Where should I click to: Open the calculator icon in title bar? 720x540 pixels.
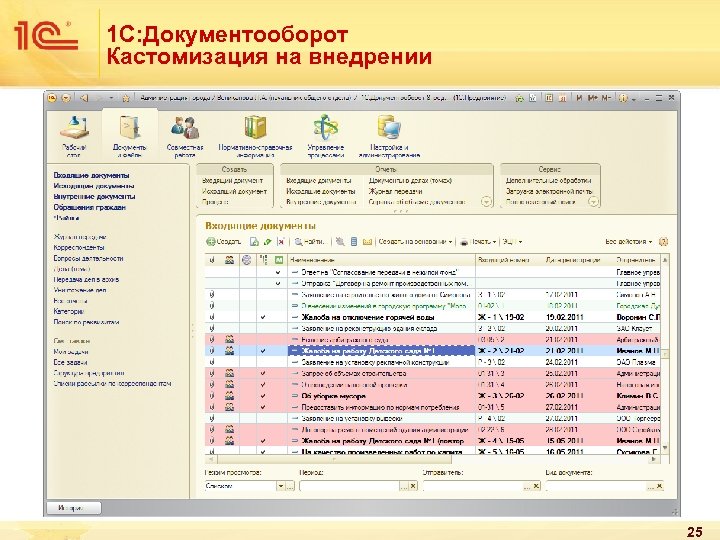click(x=549, y=98)
